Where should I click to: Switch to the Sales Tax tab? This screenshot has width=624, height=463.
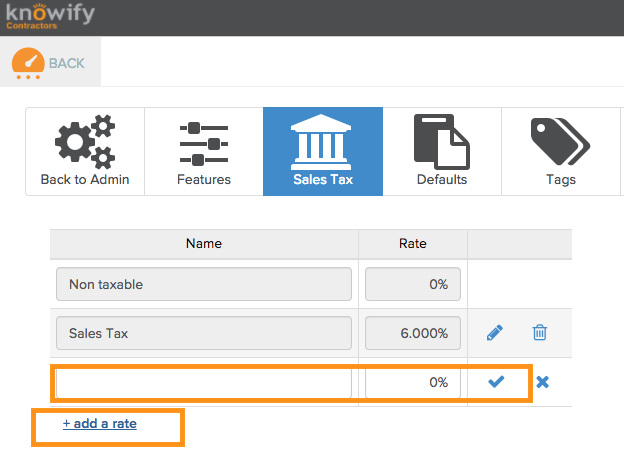pyautogui.click(x=323, y=152)
